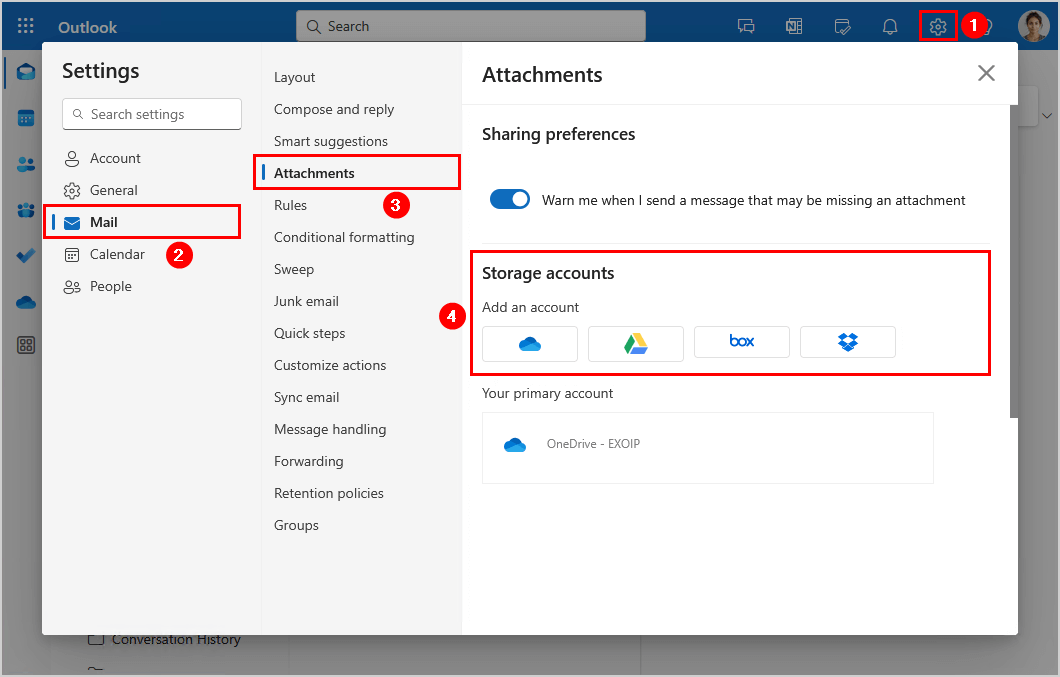Add a OneDrive storage account
This screenshot has width=1060, height=677.
(x=530, y=343)
